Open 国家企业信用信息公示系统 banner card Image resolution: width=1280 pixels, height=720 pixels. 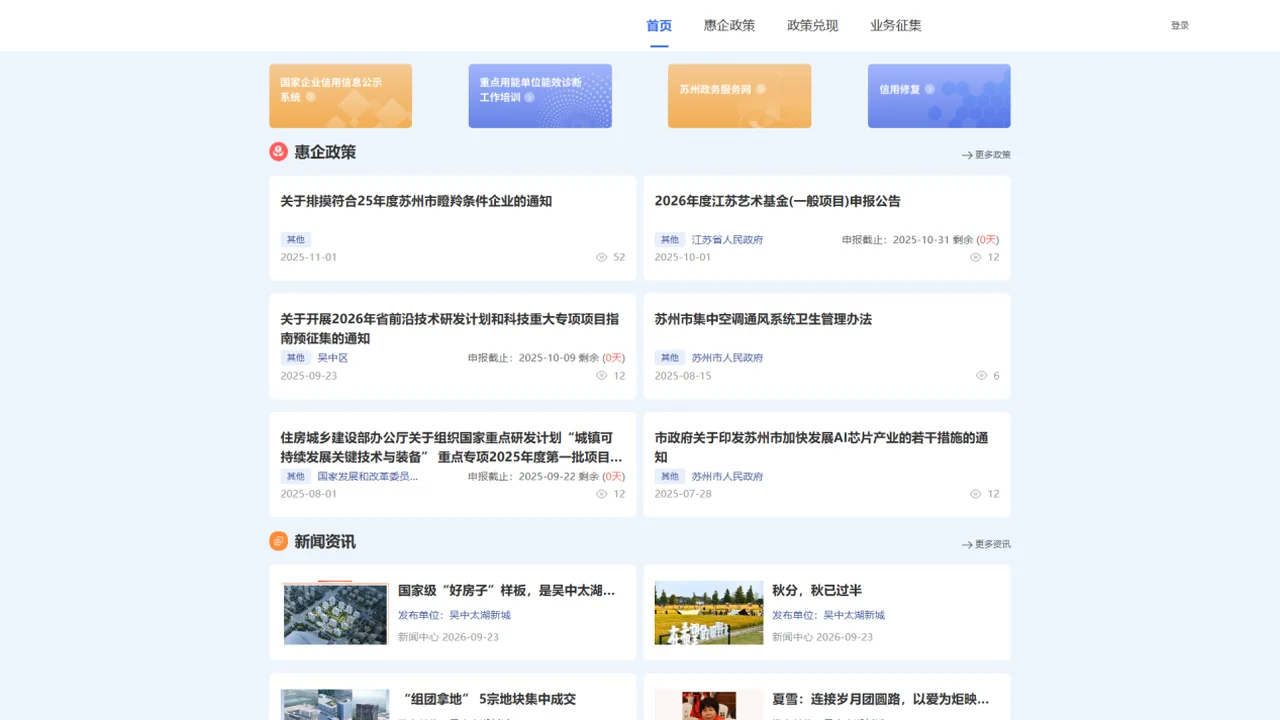point(340,96)
